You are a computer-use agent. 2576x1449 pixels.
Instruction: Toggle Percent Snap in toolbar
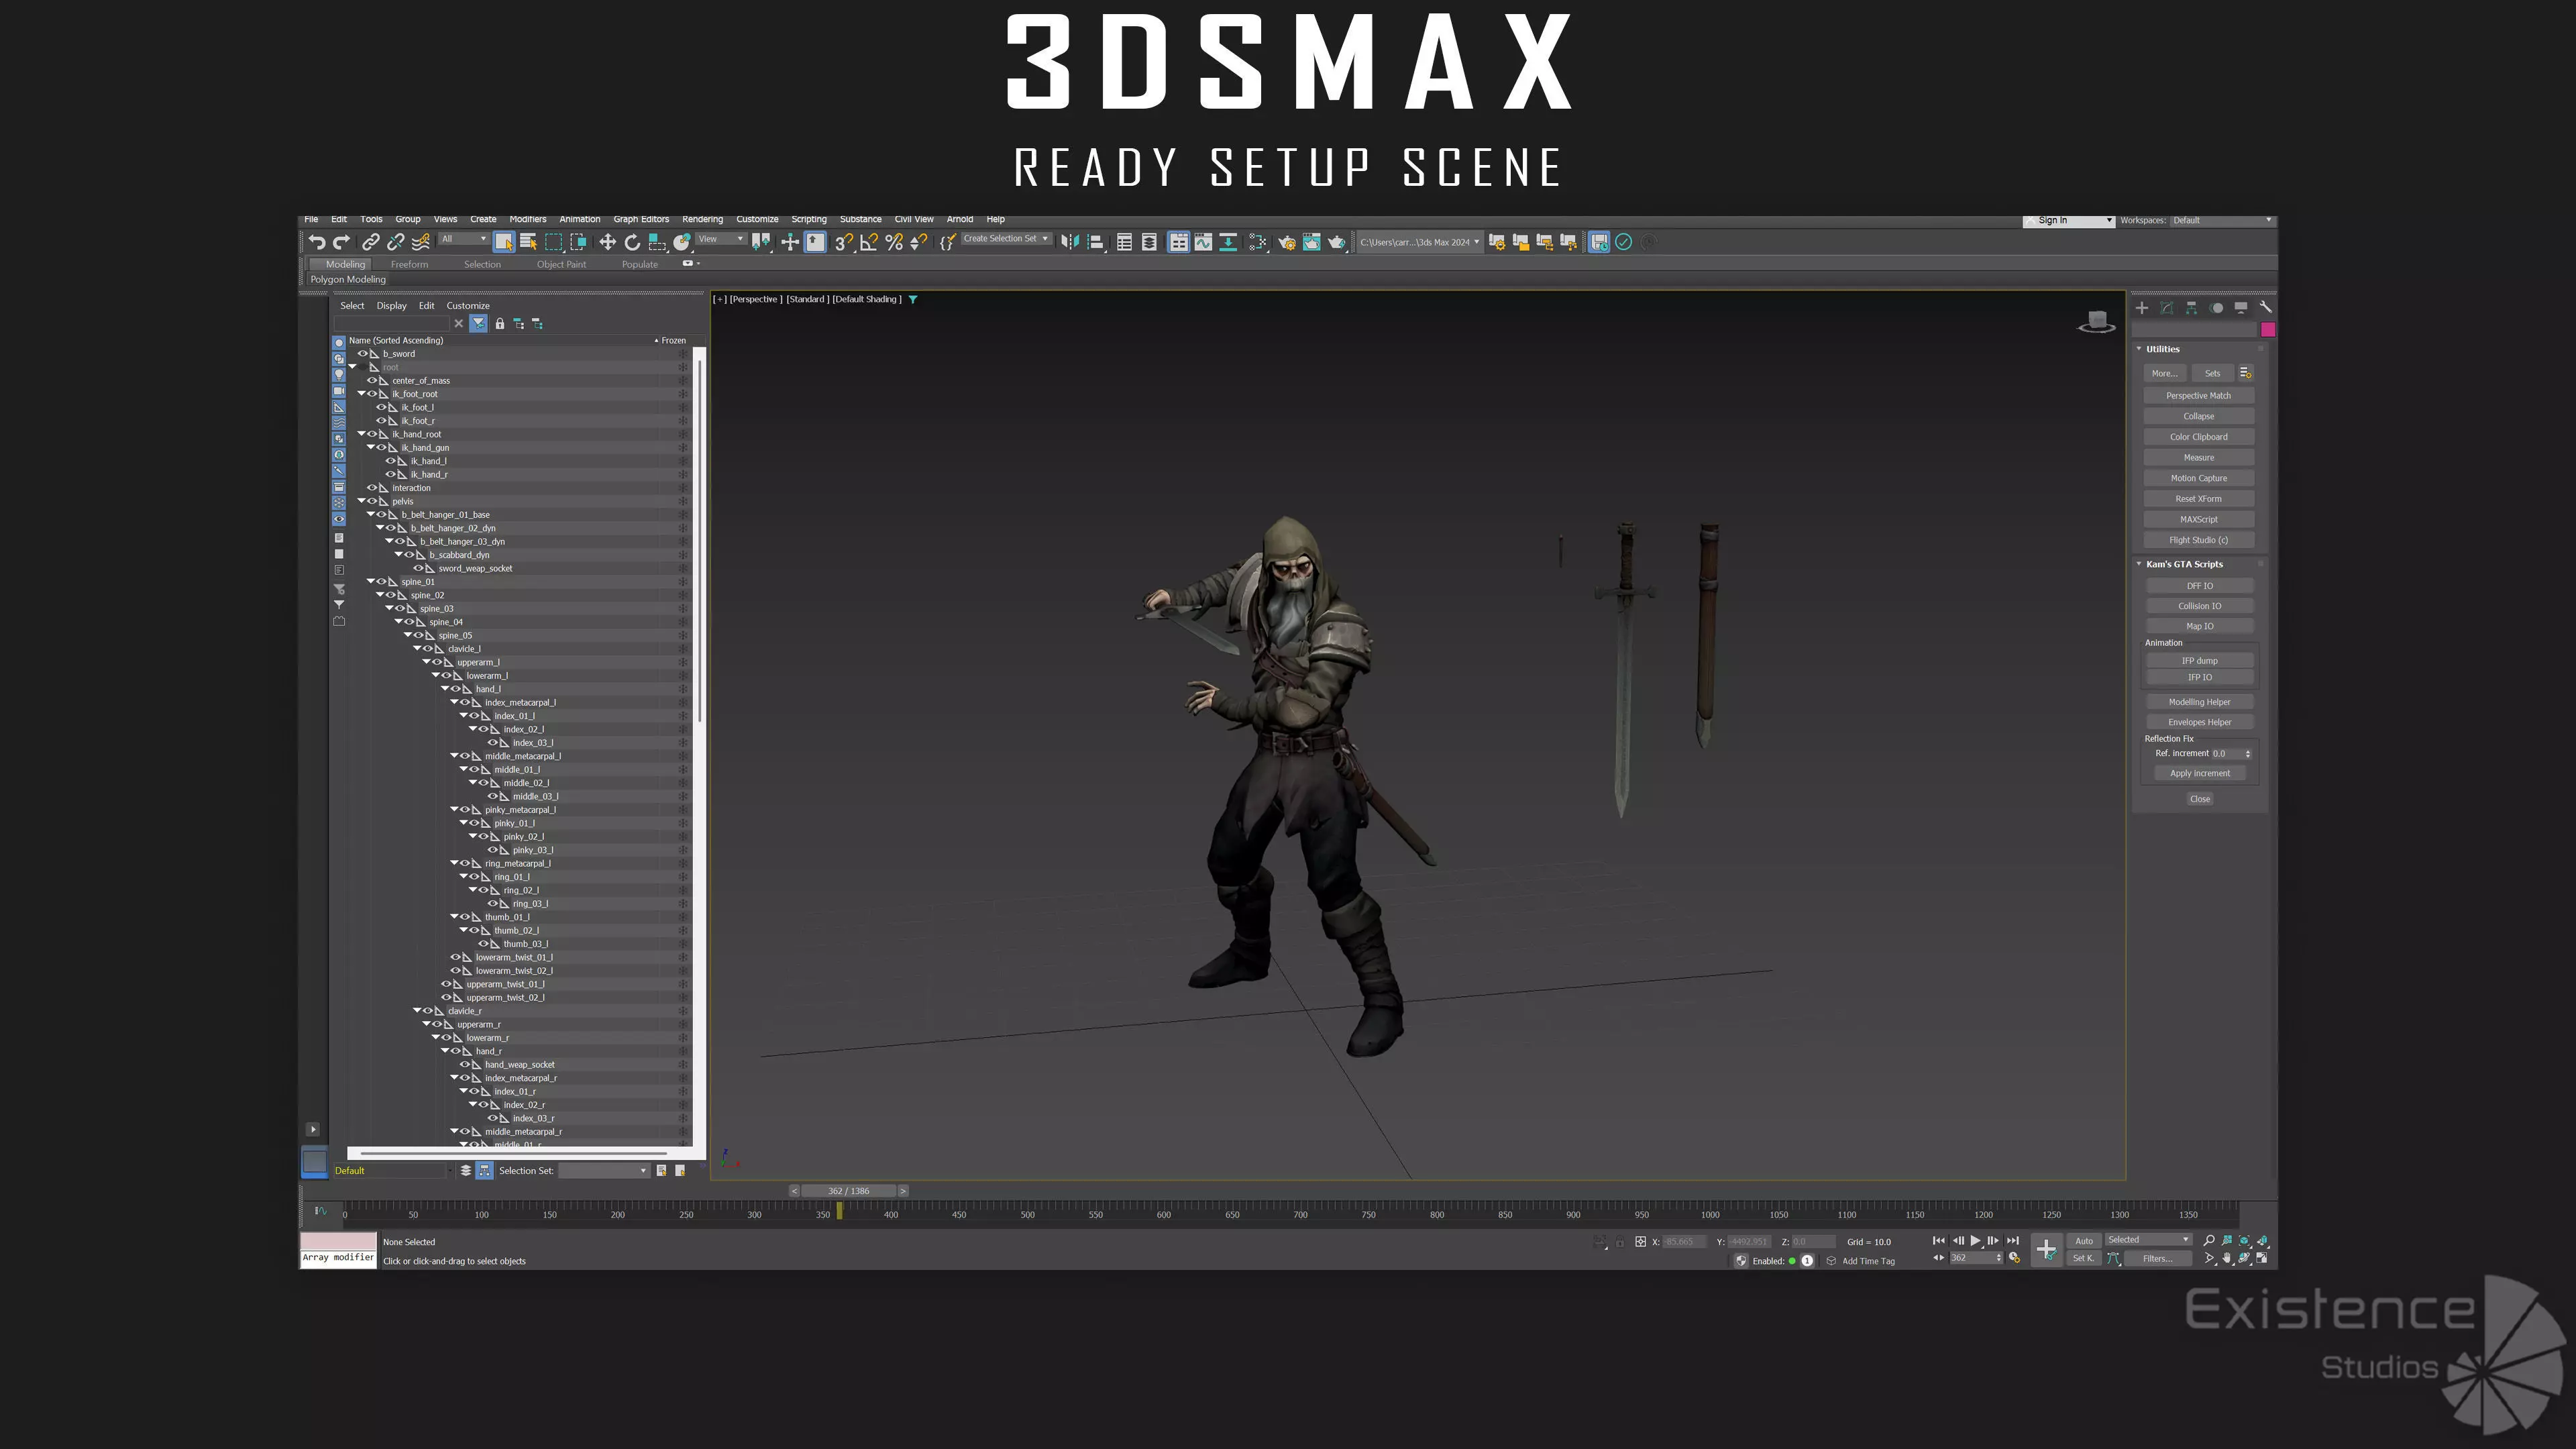[x=894, y=242]
